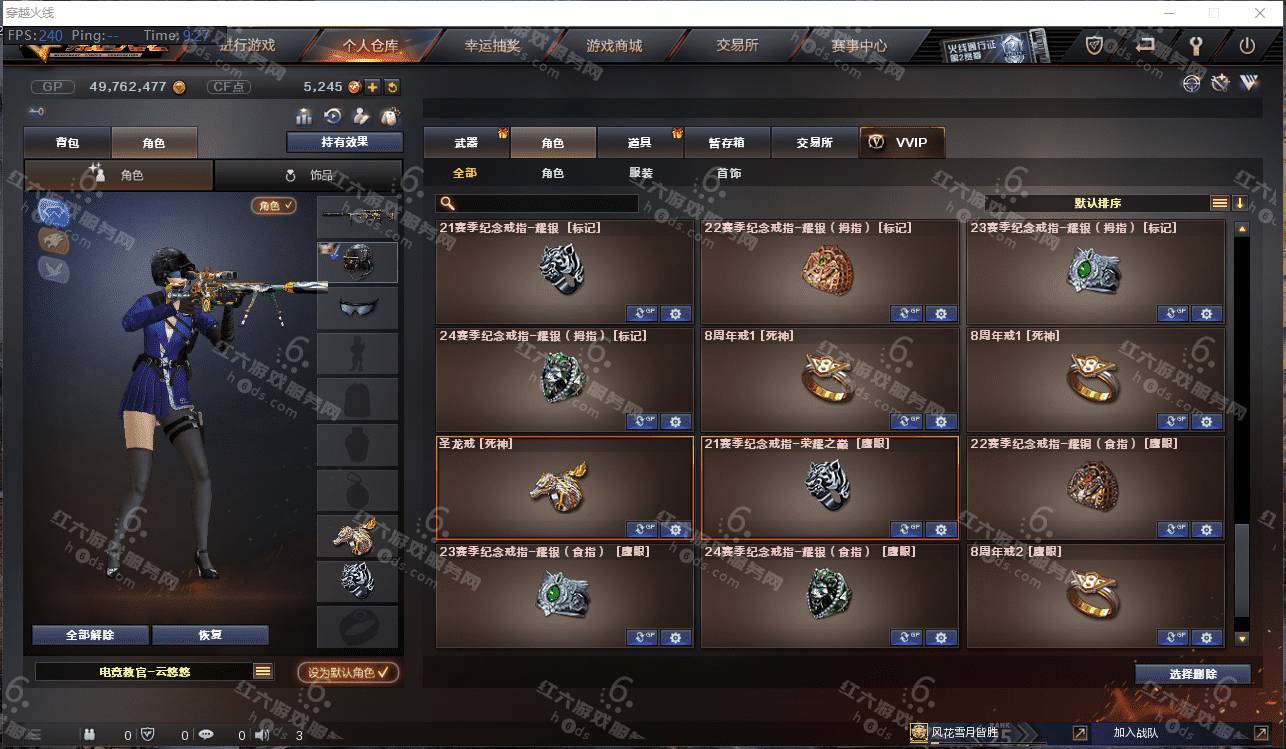Screen dimensions: 1286x749
Task: Switch to the 武器 weapons tab
Action: [466, 143]
